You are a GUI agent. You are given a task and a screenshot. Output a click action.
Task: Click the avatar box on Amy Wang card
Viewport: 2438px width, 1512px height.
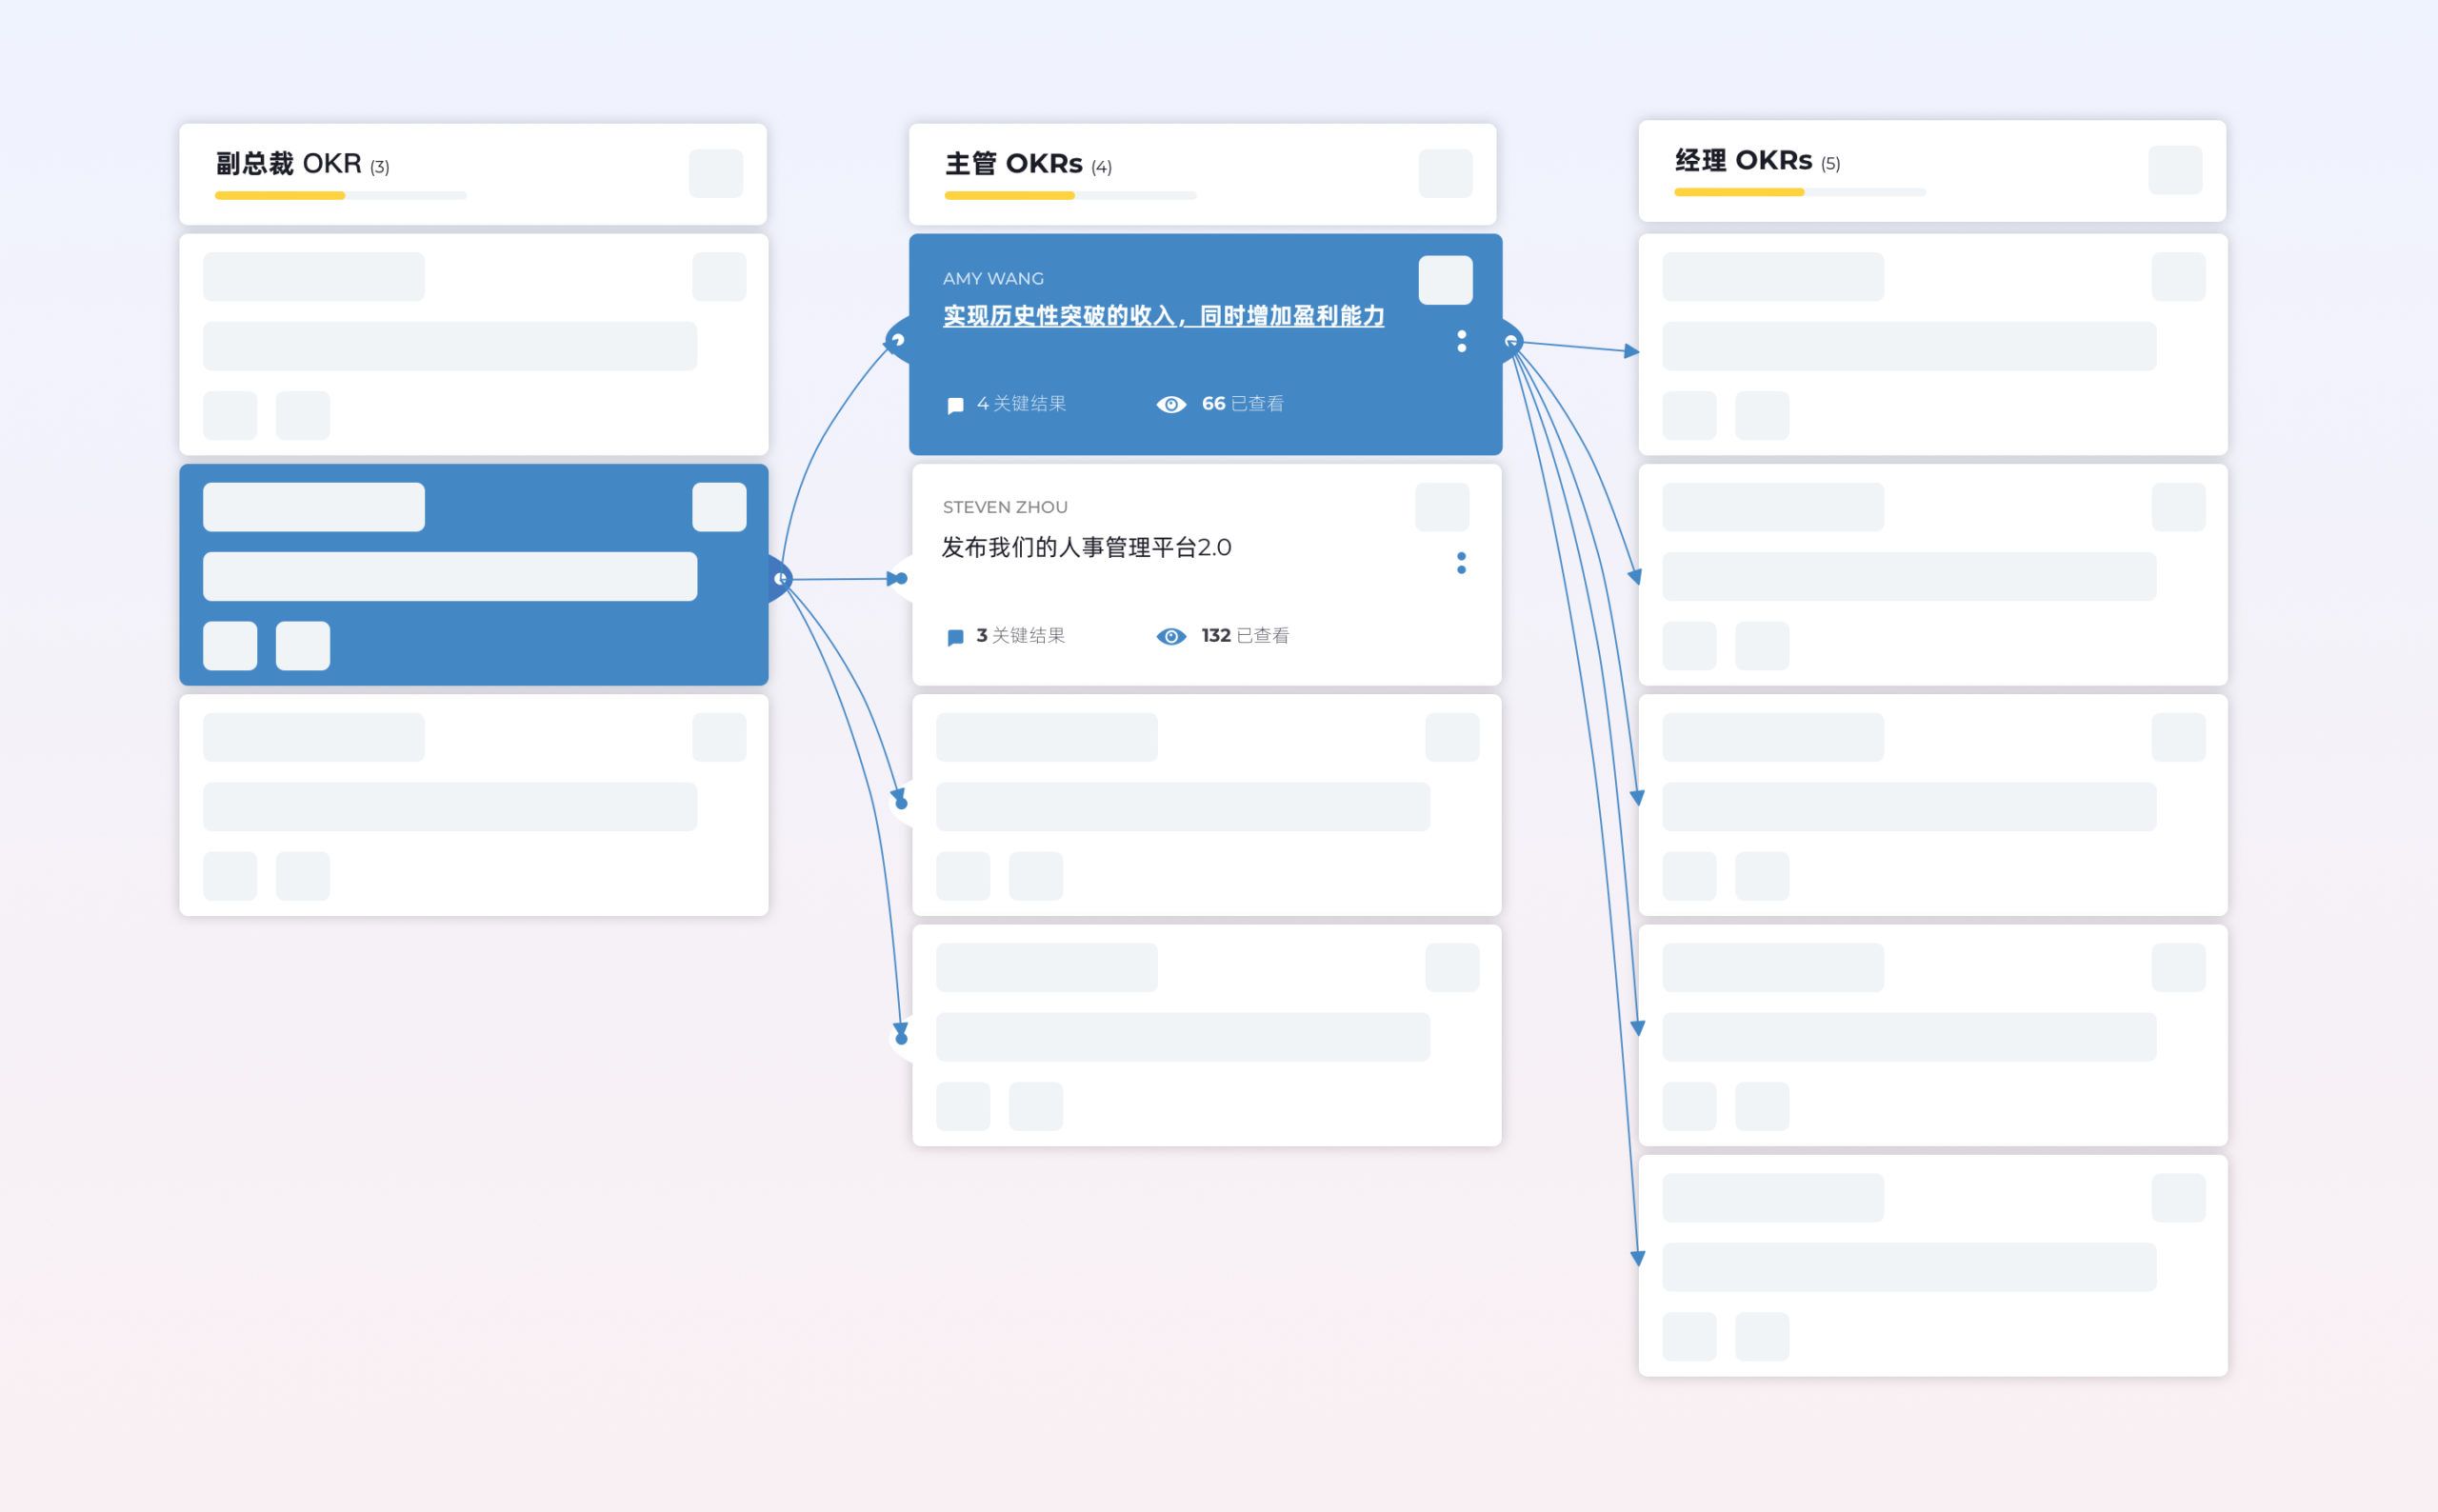tap(1445, 279)
